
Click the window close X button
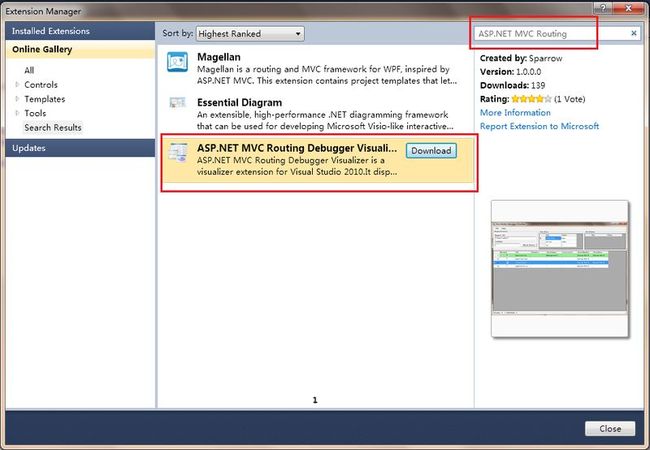click(x=628, y=8)
